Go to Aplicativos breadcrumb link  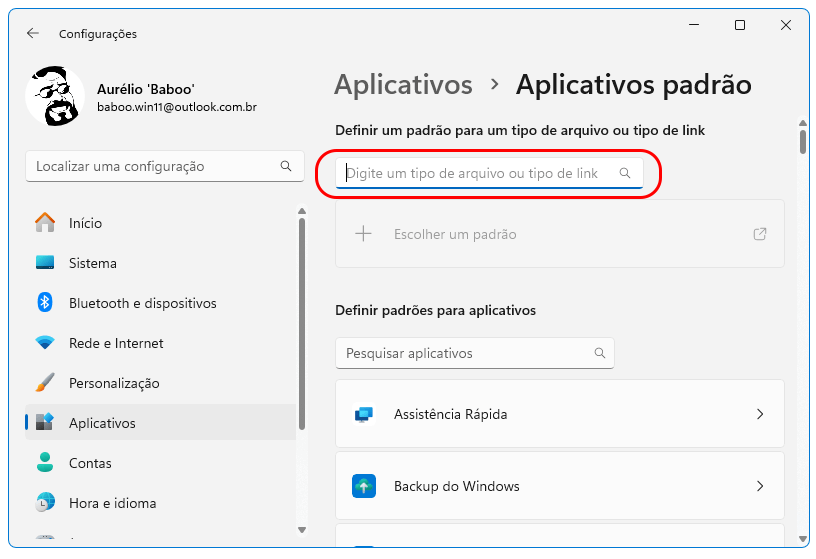point(403,84)
